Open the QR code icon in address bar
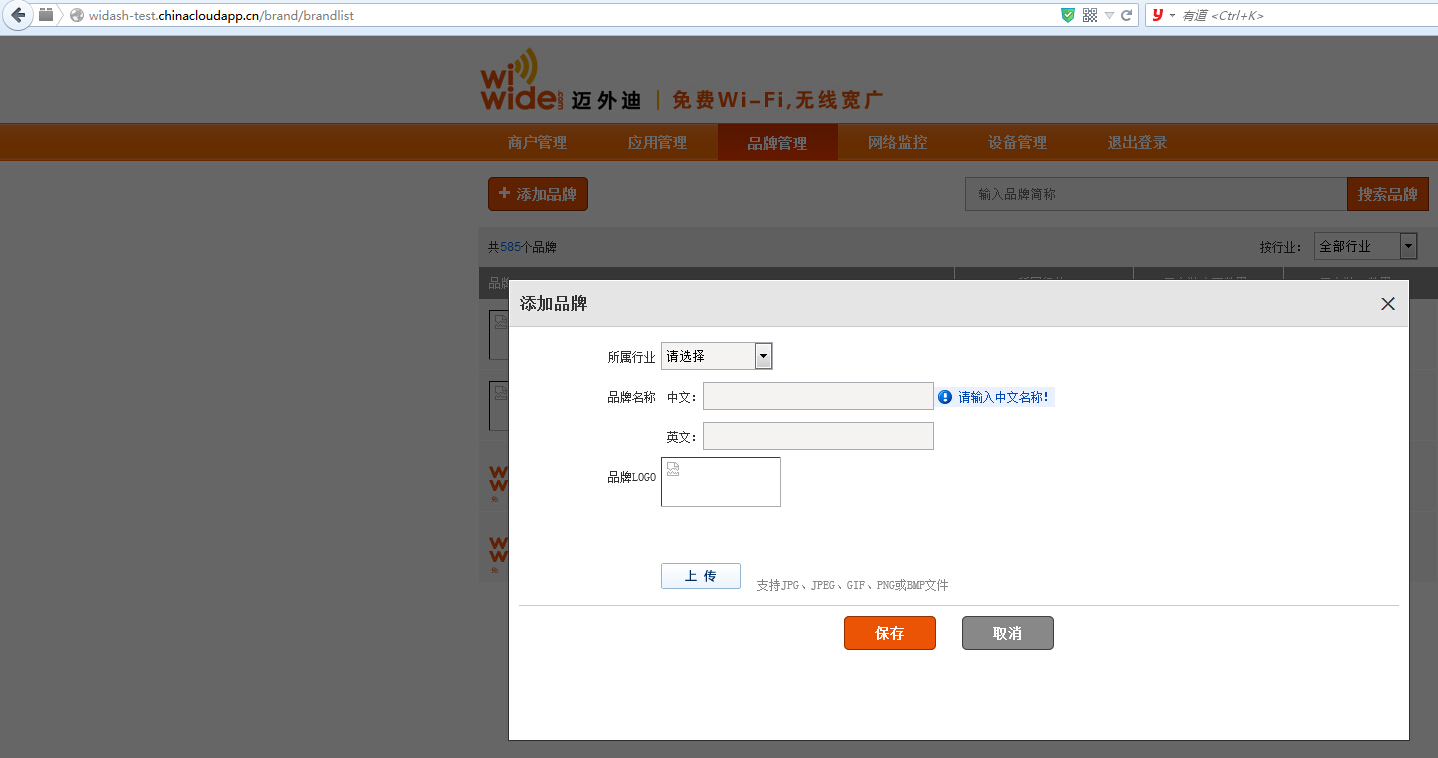The height and width of the screenshot is (758, 1438). pos(1089,15)
